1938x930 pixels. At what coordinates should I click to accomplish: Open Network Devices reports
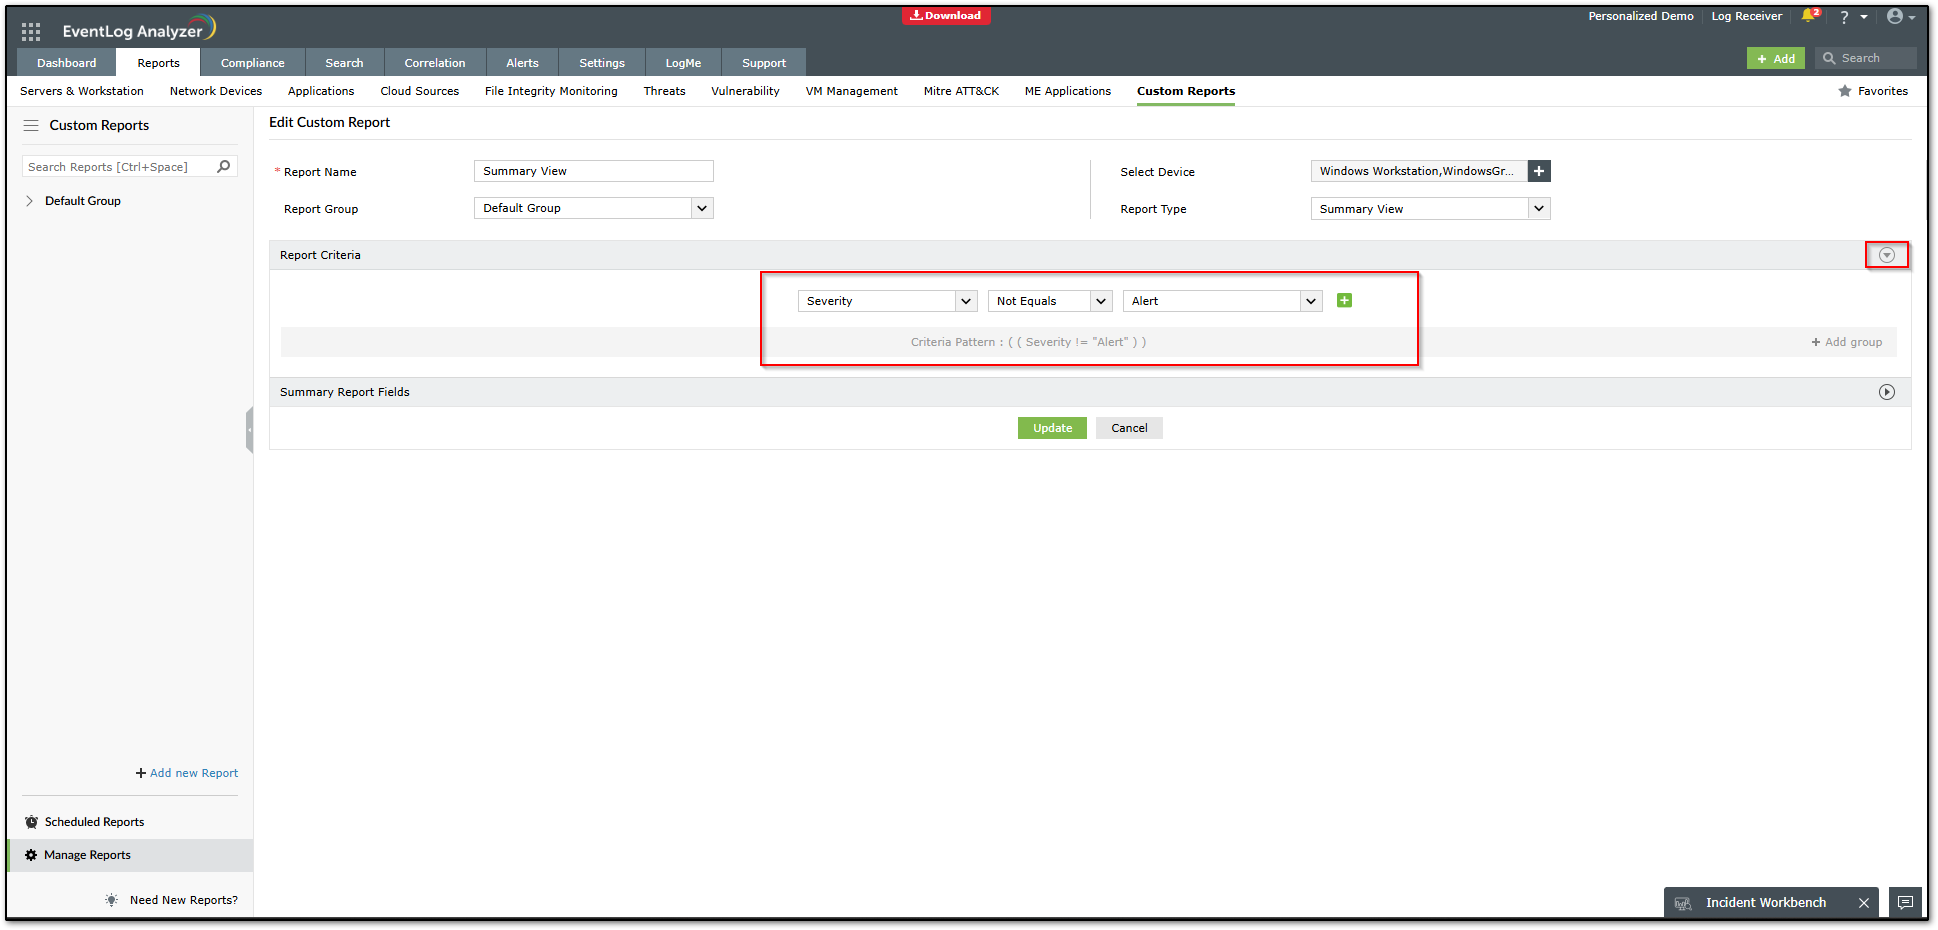(x=216, y=91)
